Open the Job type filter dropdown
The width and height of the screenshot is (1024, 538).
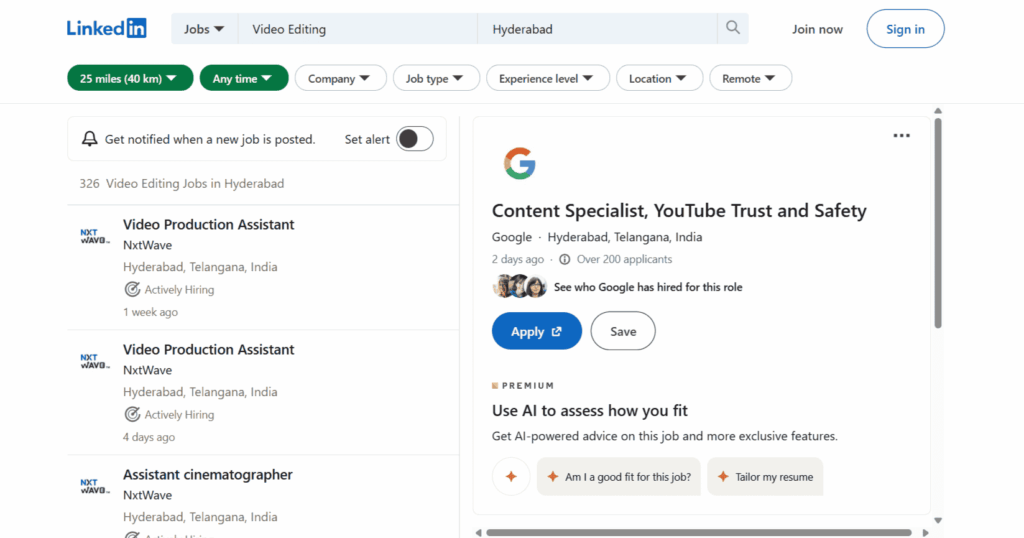(436, 78)
